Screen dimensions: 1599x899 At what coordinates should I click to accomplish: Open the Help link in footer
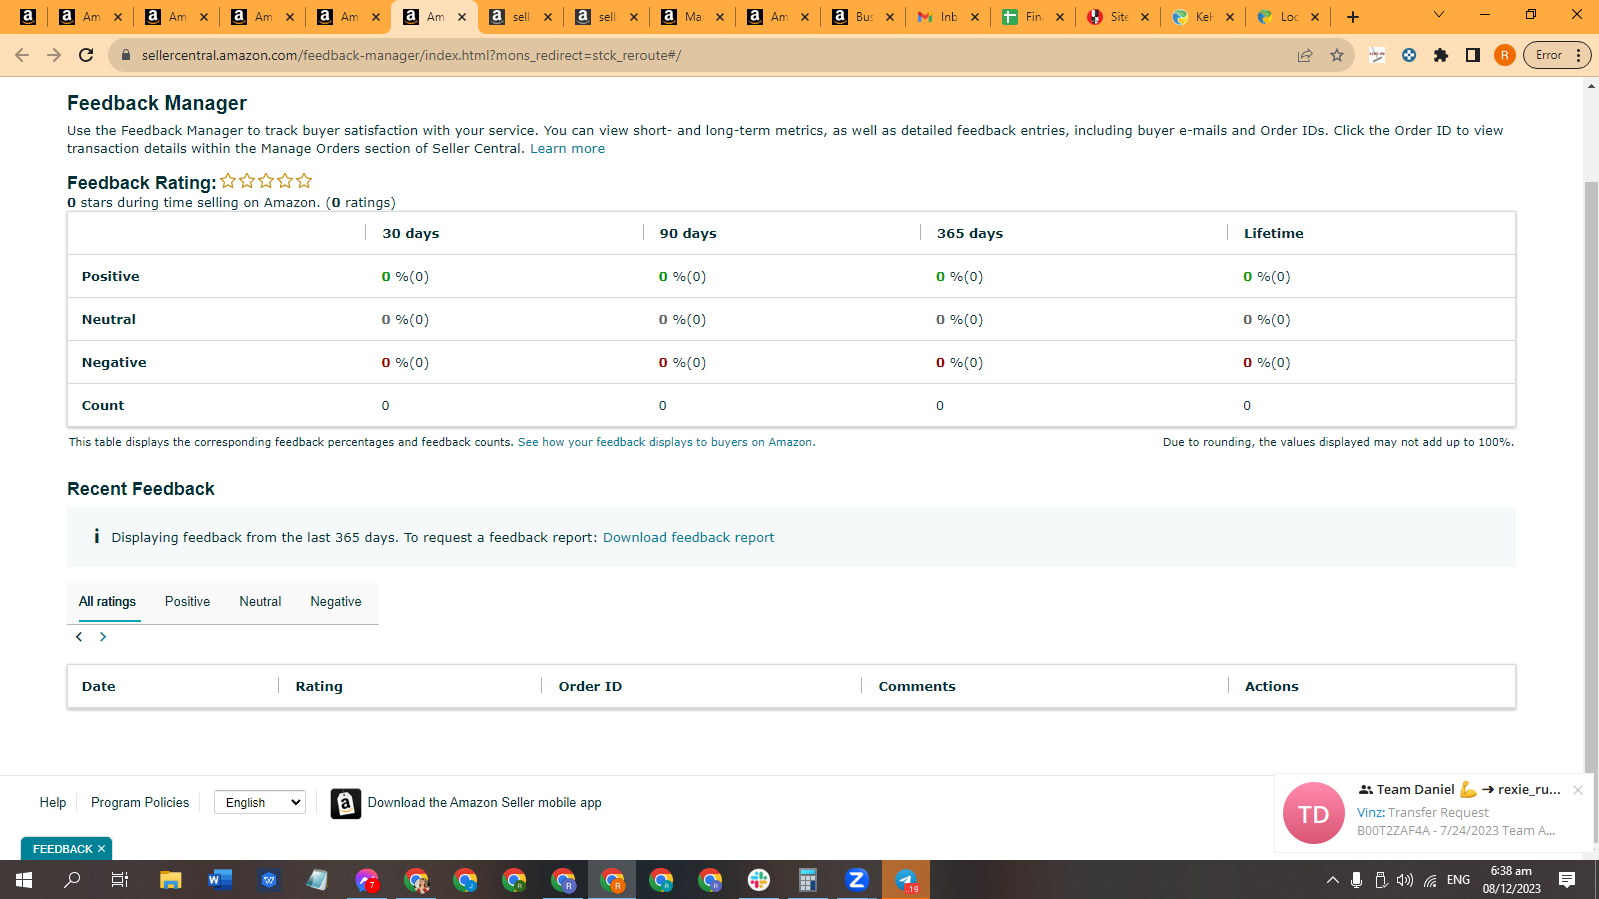53,803
